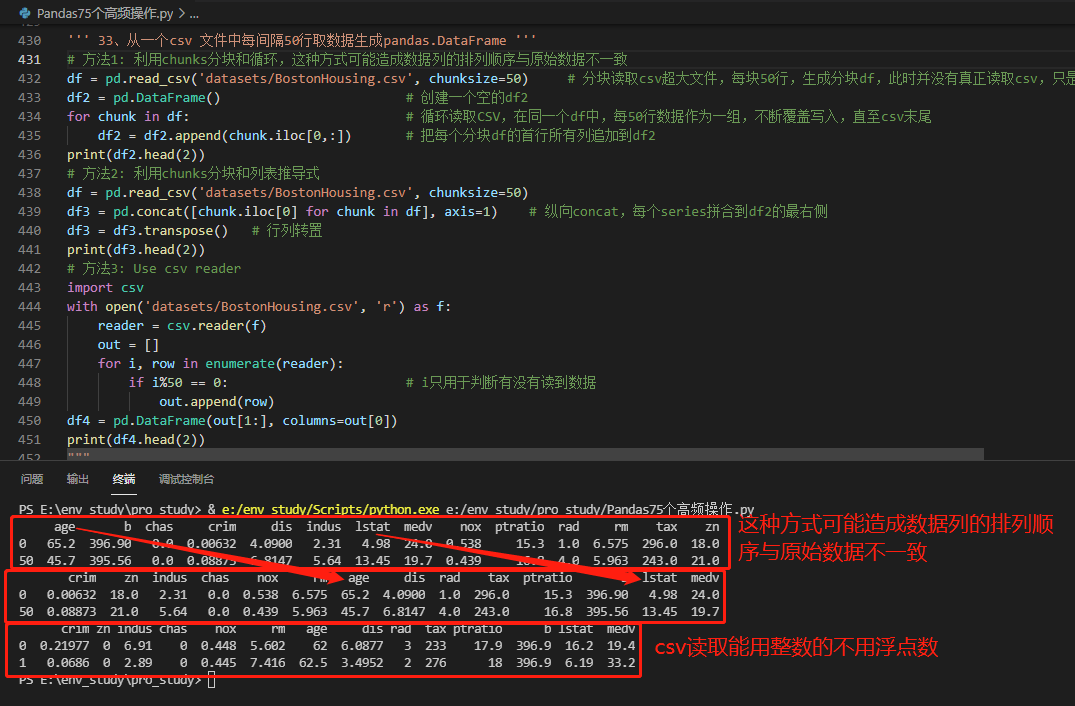Viewport: 1075px width, 706px height.
Task: Click 'csv.reader(f)' on line 445
Action: pyautogui.click(x=217, y=326)
